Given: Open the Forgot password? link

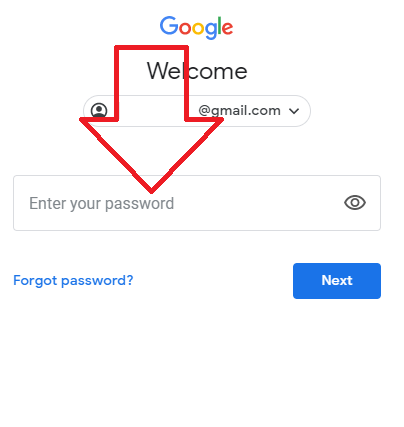Looking at the screenshot, I should [73, 280].
